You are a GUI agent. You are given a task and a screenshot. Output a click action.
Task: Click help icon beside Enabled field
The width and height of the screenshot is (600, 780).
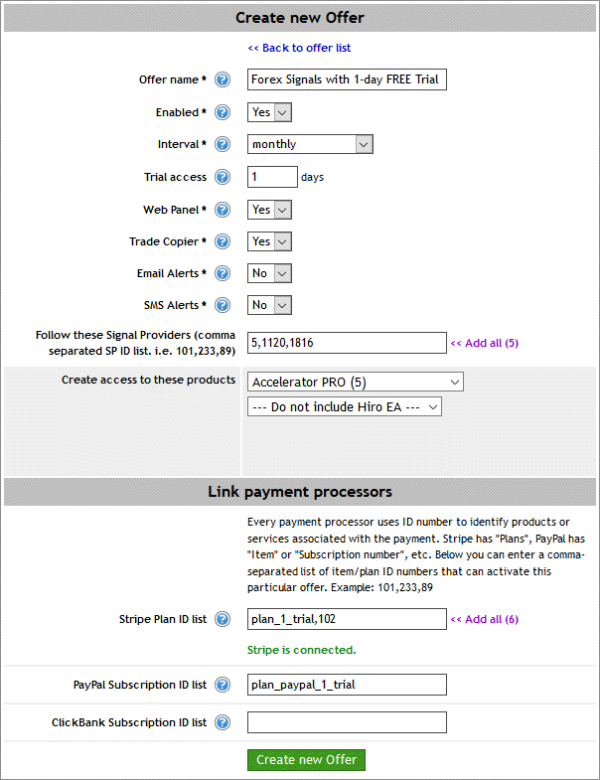point(223,113)
